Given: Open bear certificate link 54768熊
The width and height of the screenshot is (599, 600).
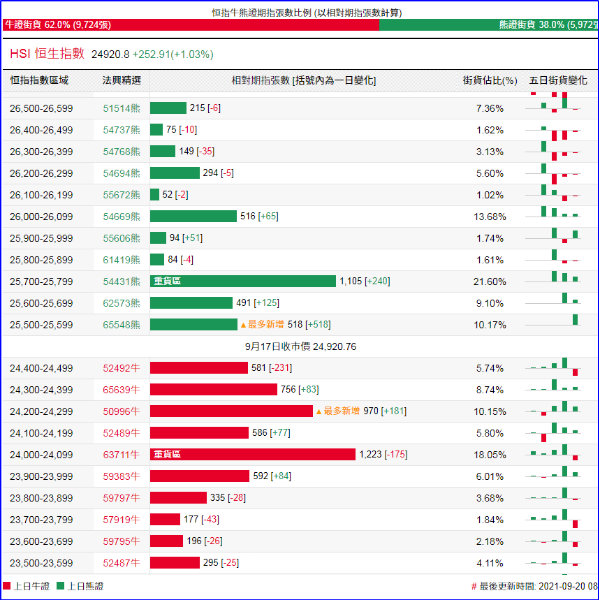Looking at the screenshot, I should [x=121, y=152].
